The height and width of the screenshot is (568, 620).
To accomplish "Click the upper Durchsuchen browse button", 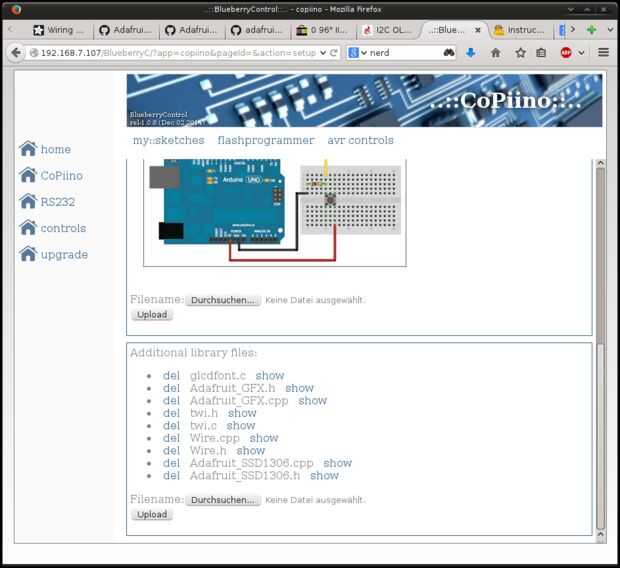I will (223, 300).
